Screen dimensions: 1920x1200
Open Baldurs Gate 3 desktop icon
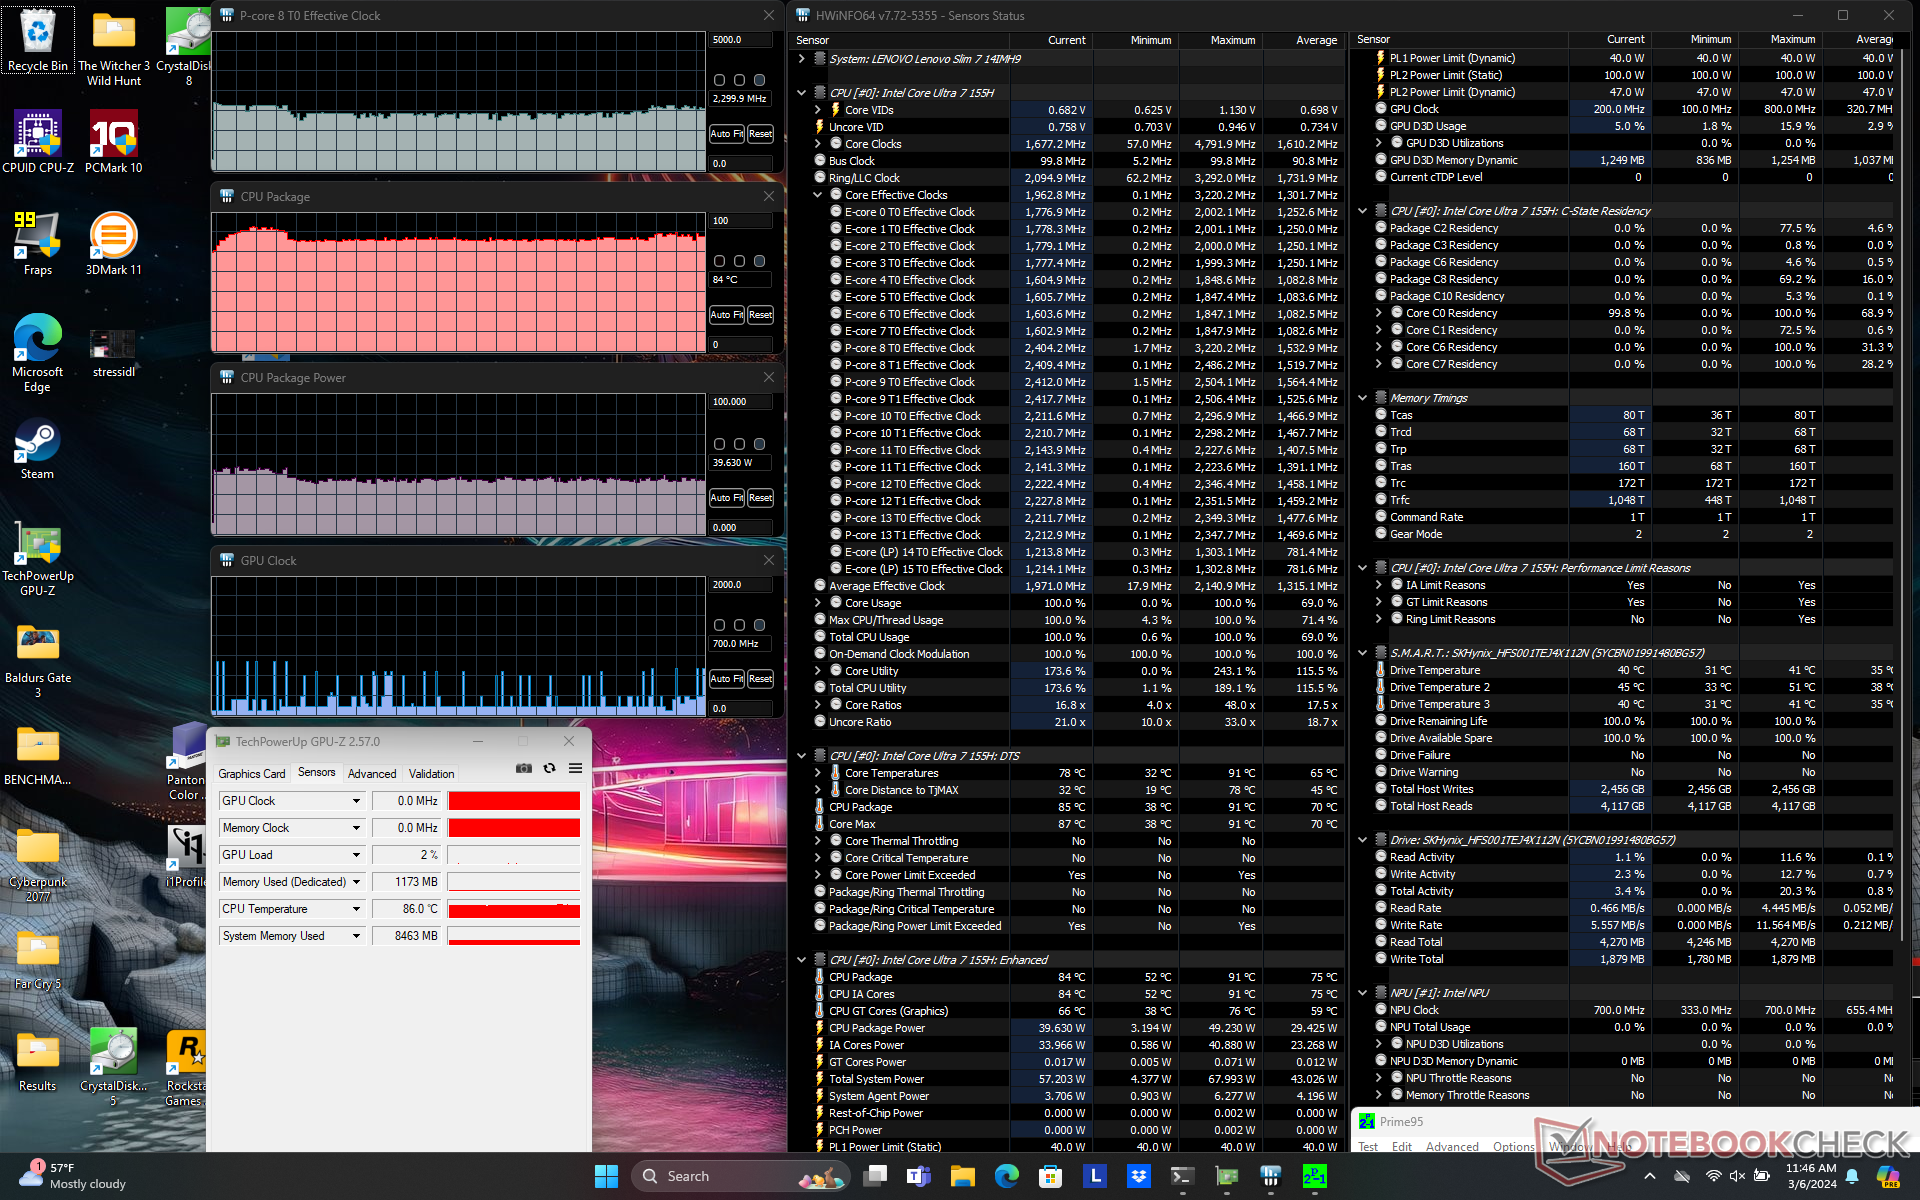[x=38, y=660]
